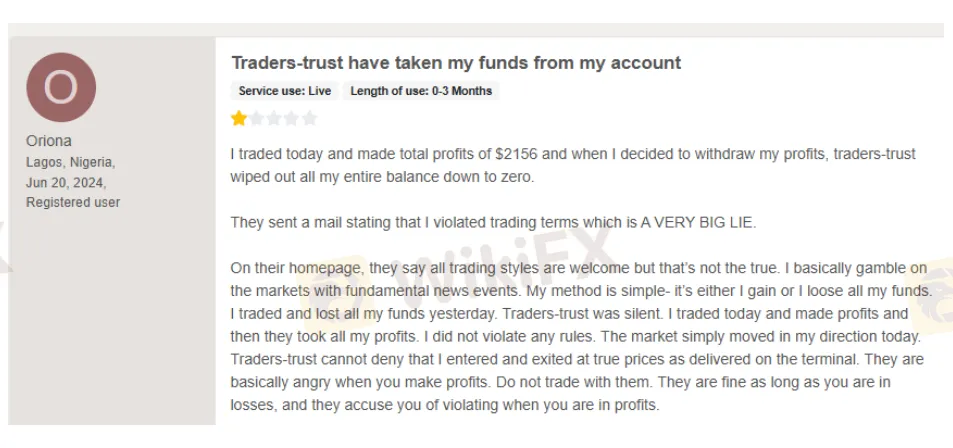The height and width of the screenshot is (448, 953).
Task: Click the third rating star
Action: [x=274, y=119]
